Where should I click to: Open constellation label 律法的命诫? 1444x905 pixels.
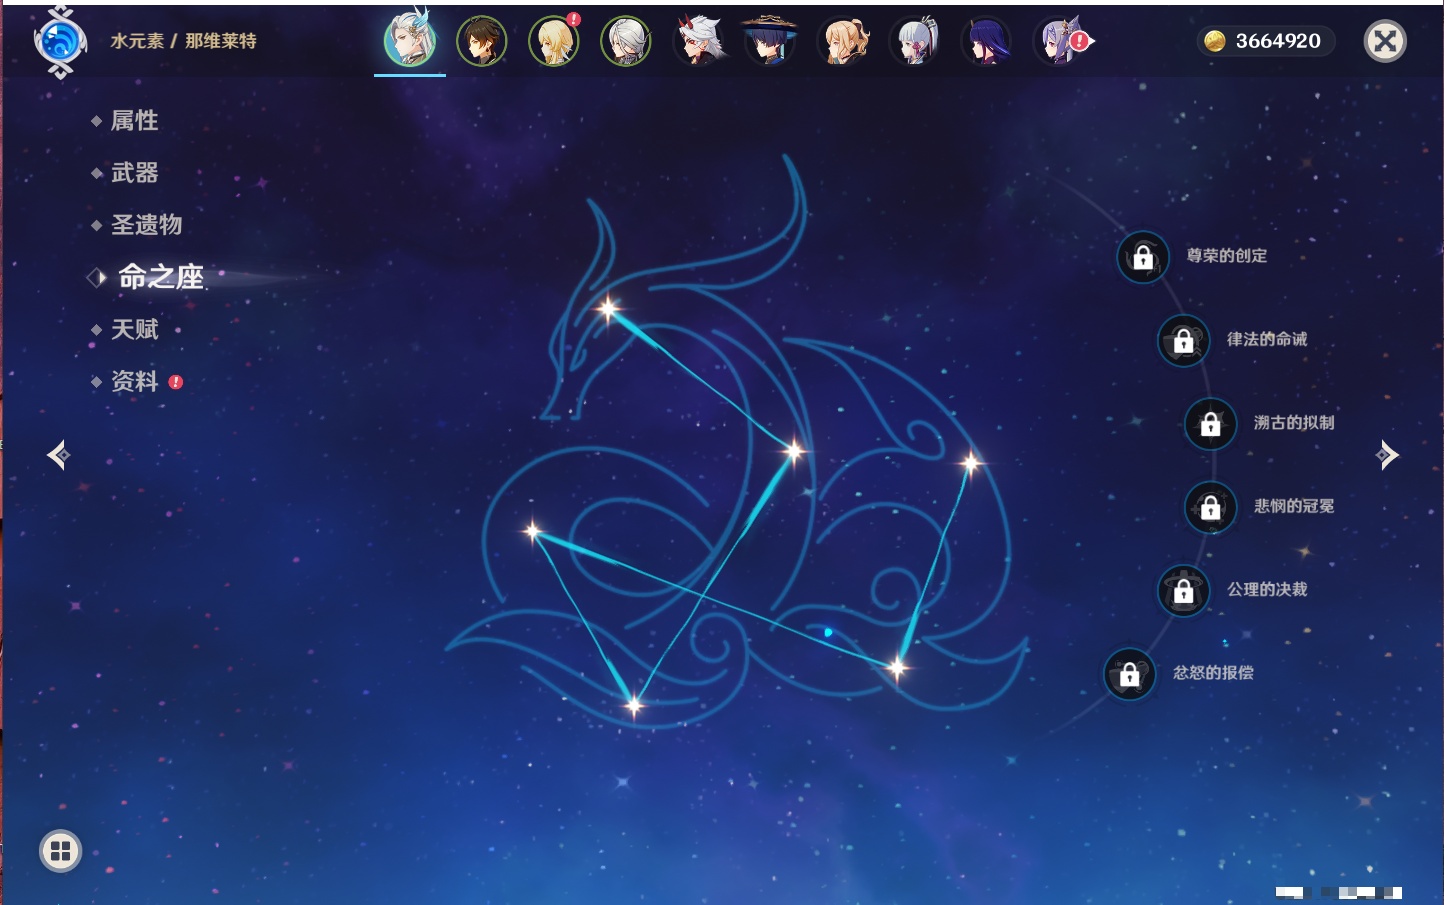point(1267,339)
